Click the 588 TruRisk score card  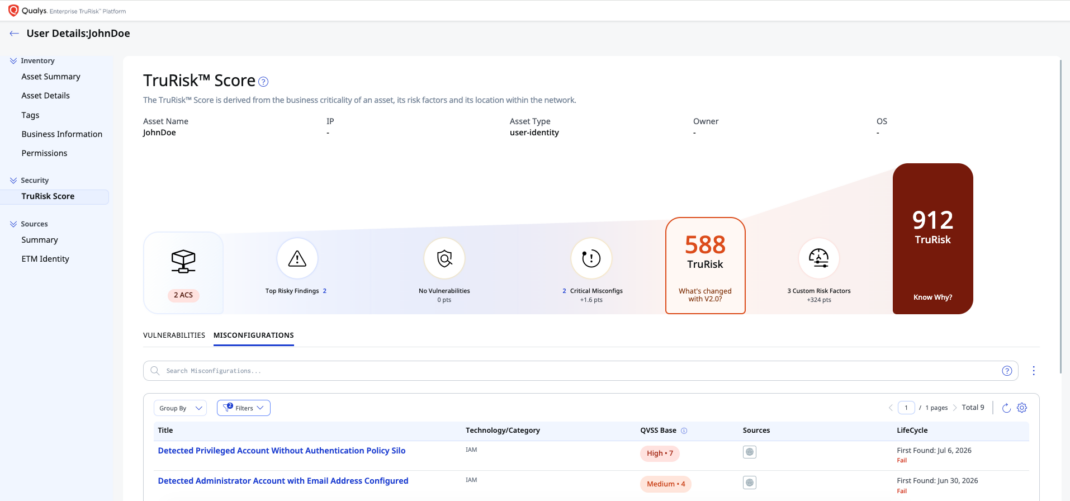point(705,266)
